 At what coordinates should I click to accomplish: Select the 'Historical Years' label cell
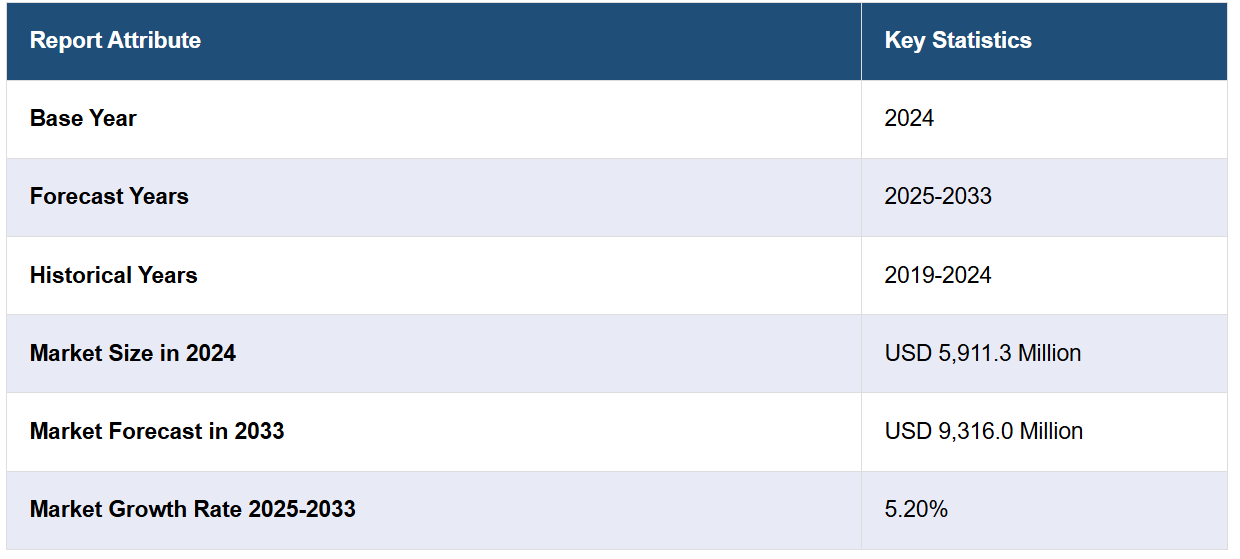tap(113, 275)
